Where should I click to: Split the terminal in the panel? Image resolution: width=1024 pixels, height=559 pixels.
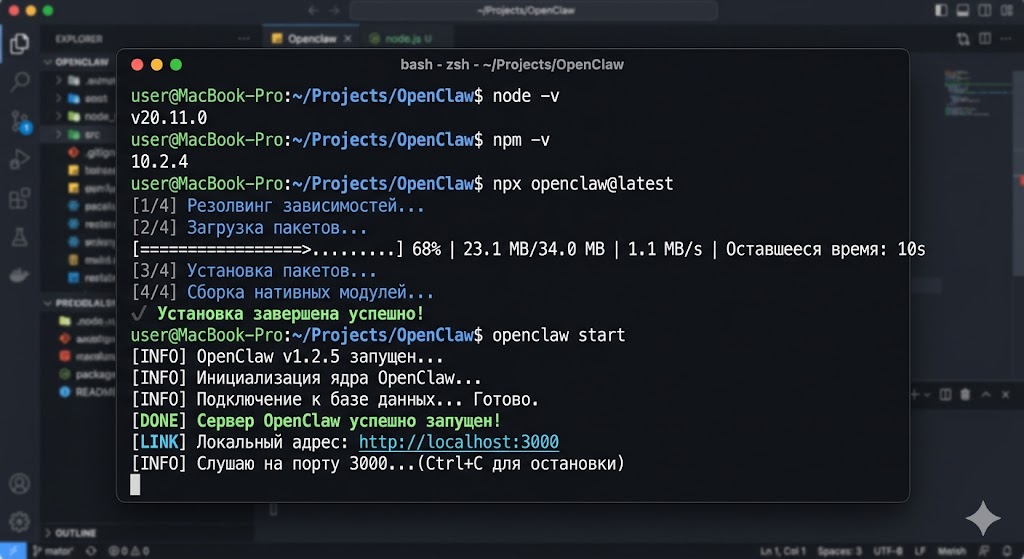(945, 394)
